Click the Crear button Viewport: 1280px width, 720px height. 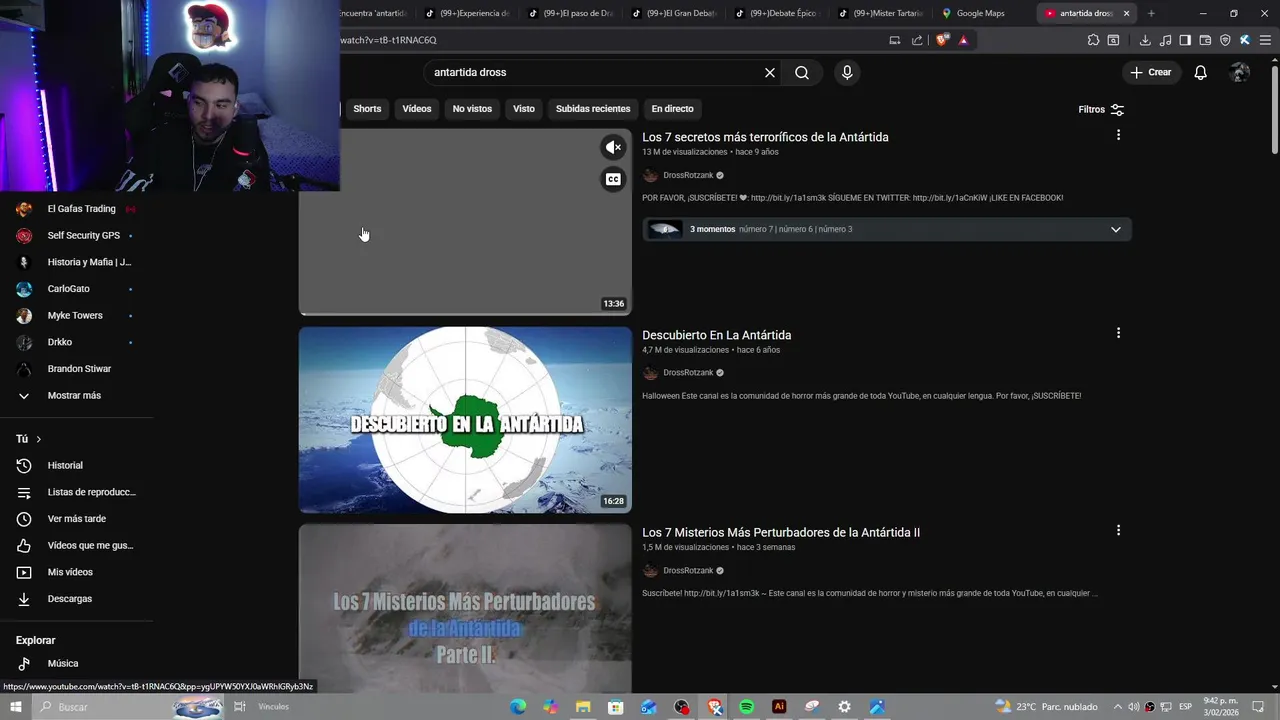[x=1150, y=72]
